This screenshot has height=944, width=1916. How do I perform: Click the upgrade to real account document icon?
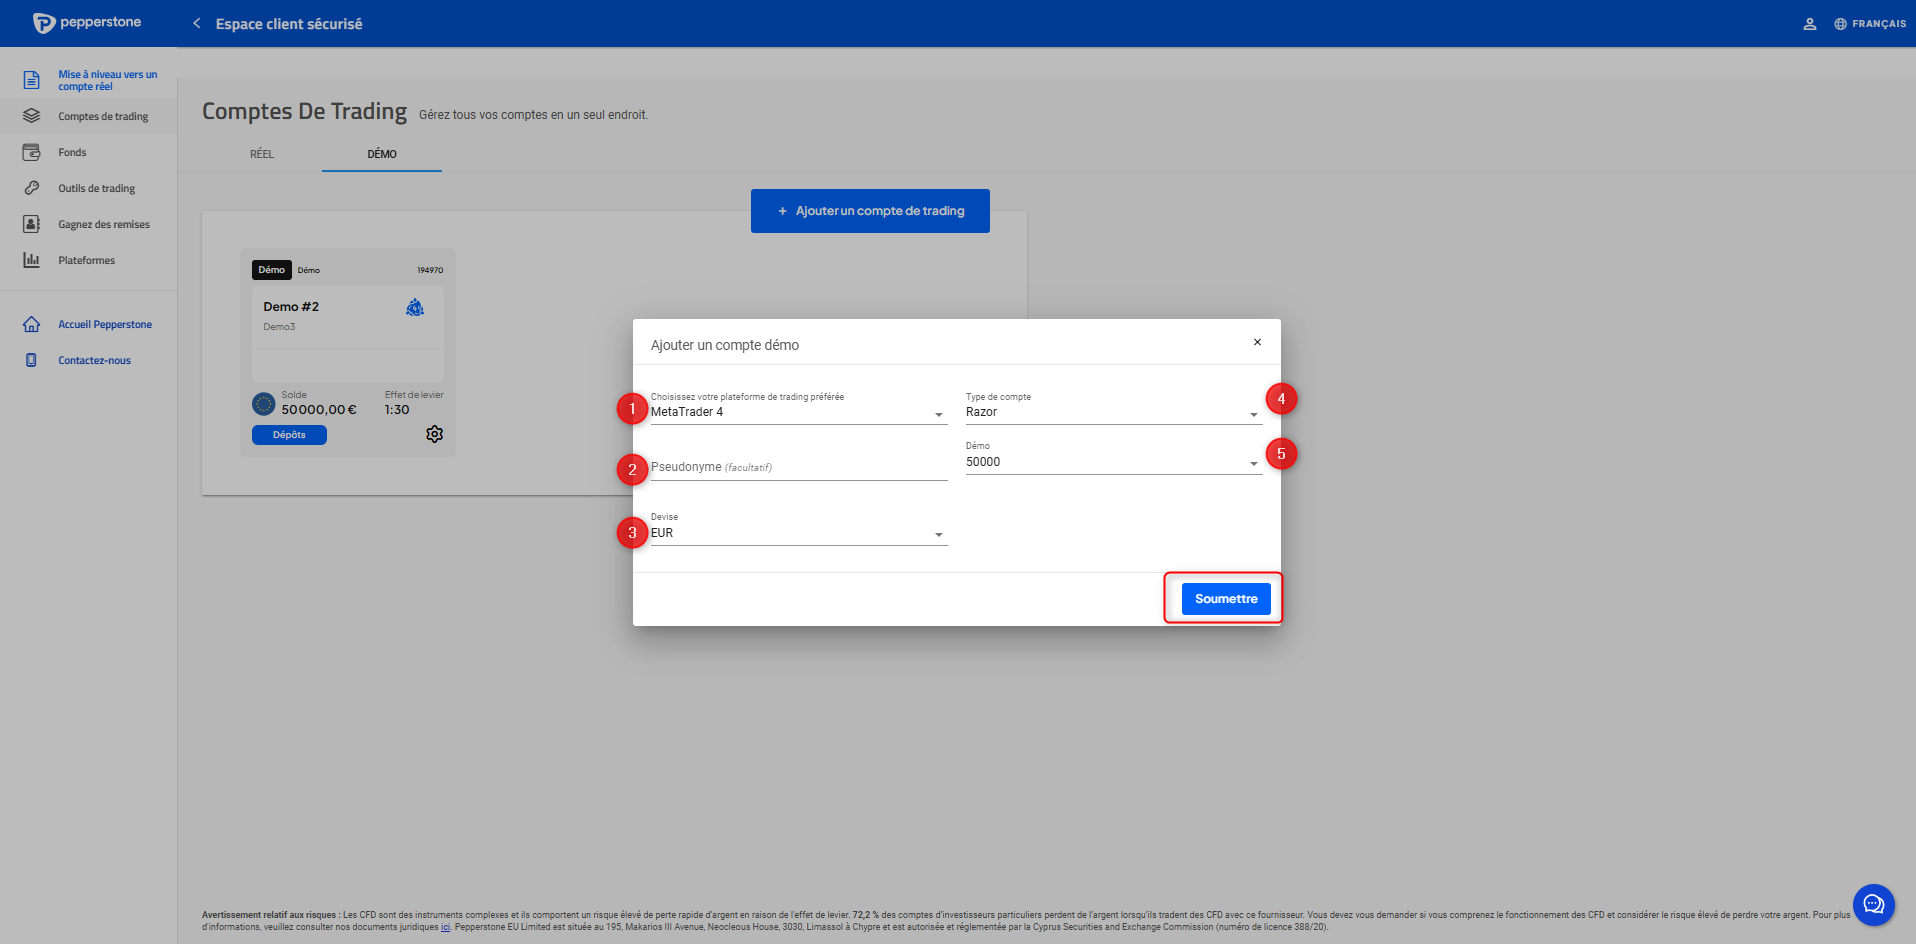tap(32, 80)
